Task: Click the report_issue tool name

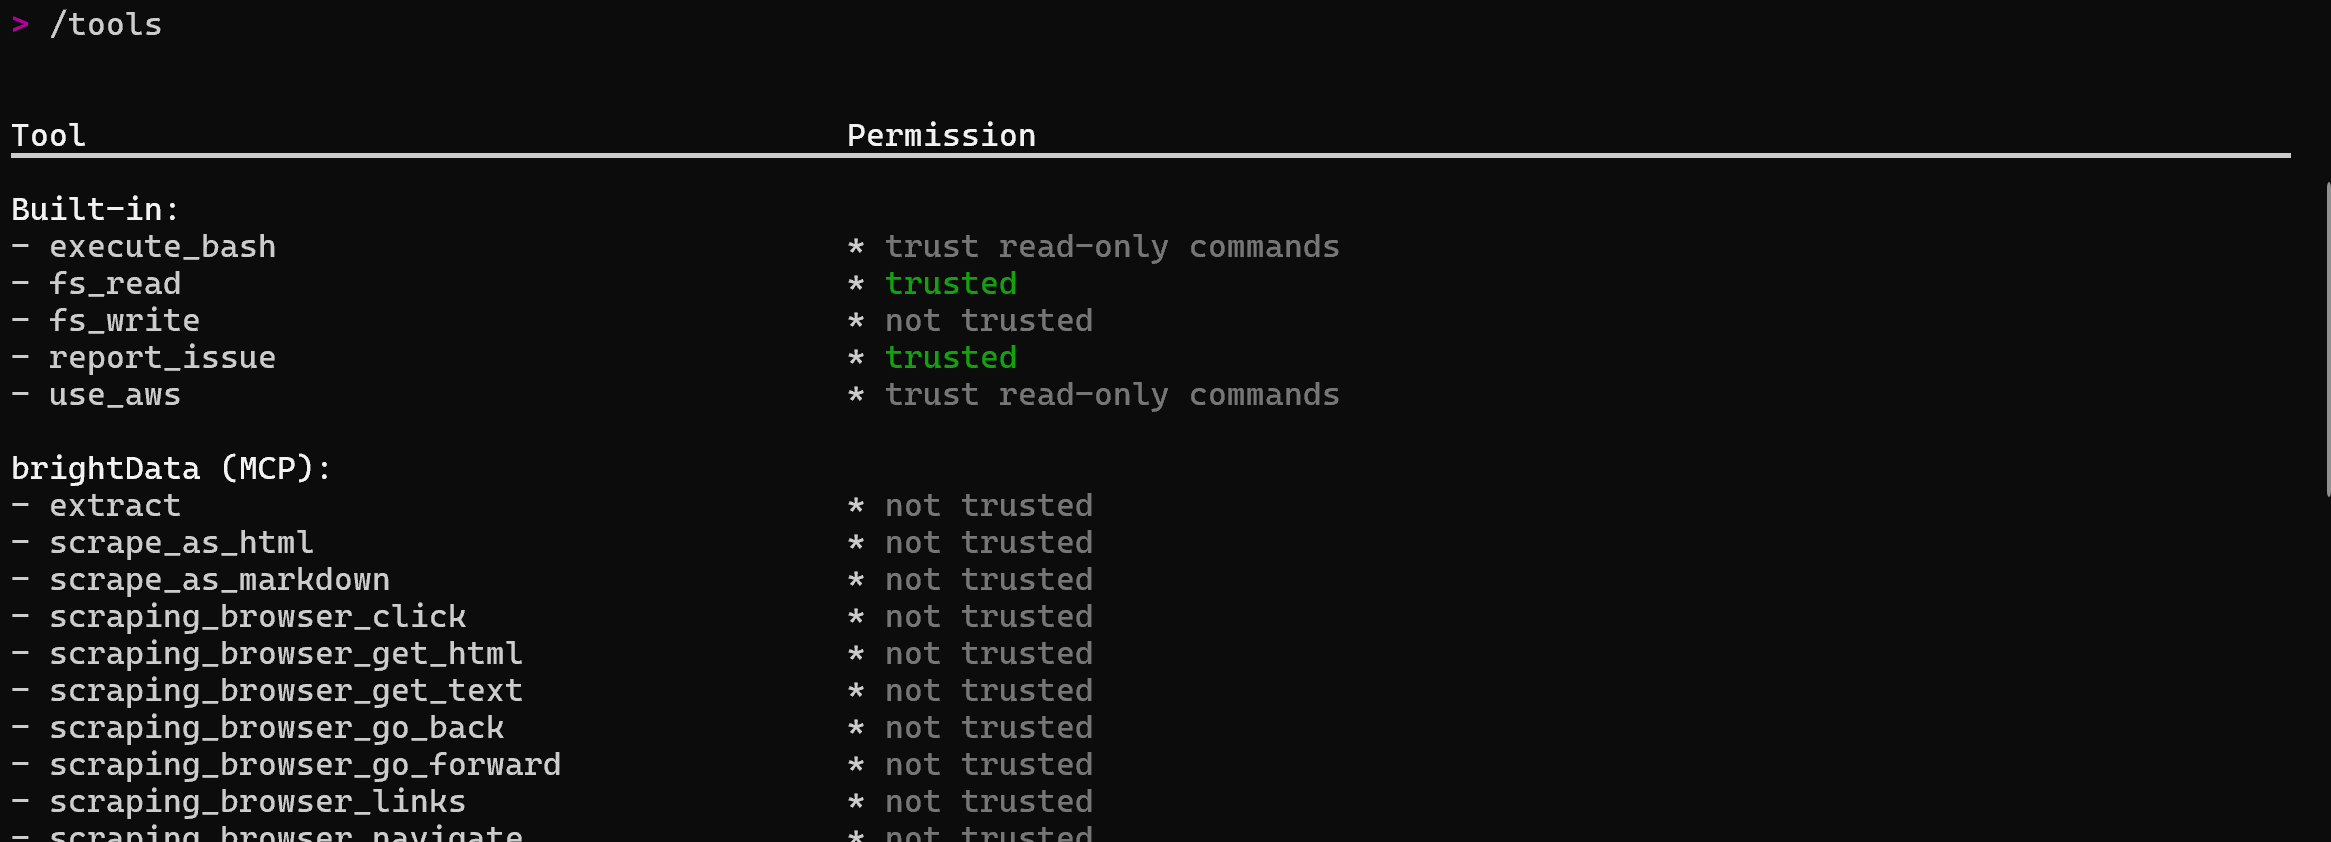Action: [x=162, y=357]
